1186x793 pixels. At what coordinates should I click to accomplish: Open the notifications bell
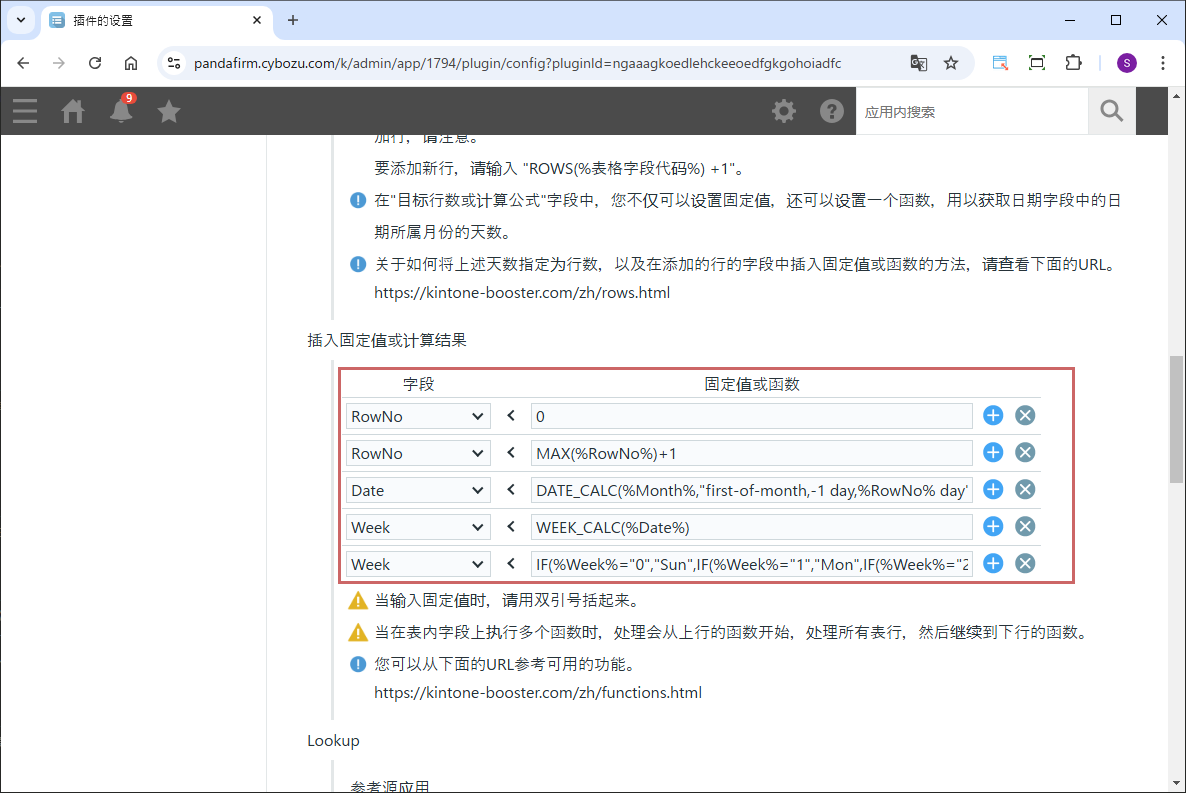click(121, 111)
